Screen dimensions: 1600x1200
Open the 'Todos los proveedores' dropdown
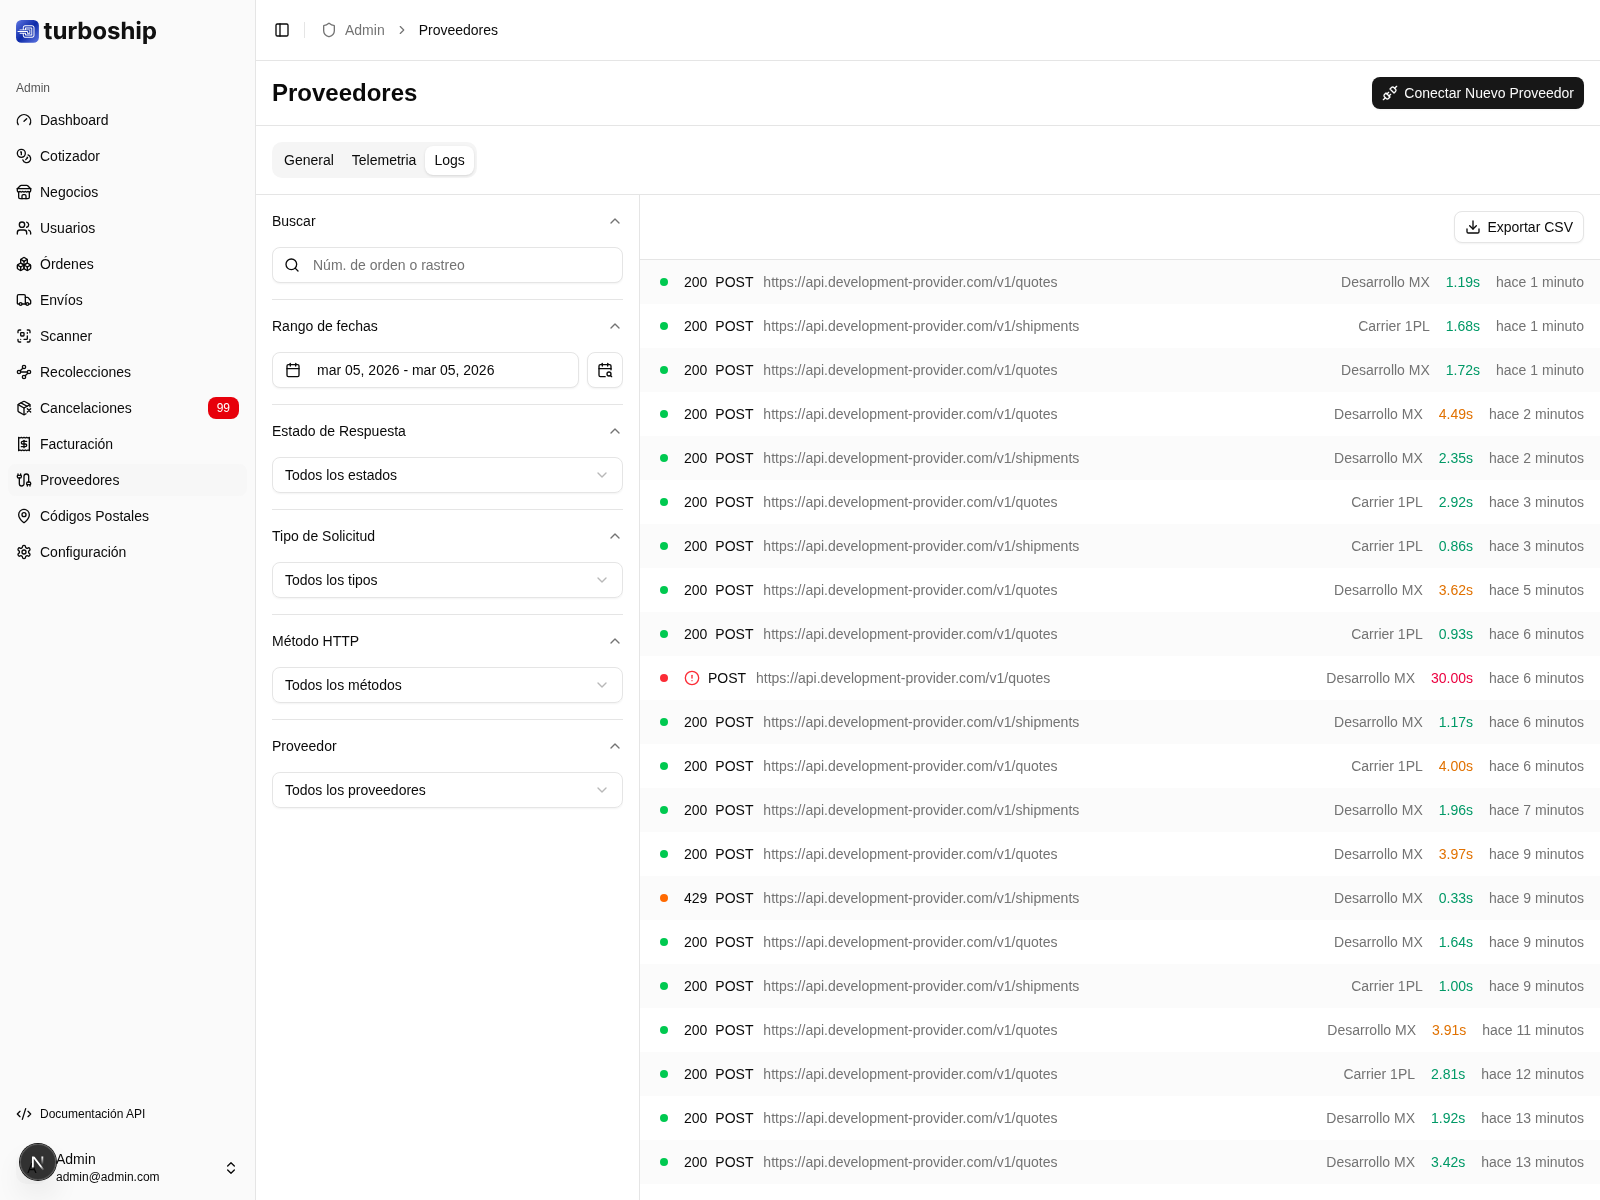(447, 790)
